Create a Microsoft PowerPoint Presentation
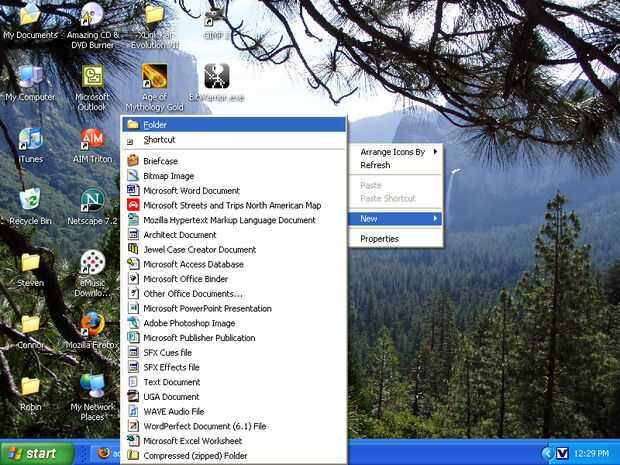Screen dimensions: 620x465 click(234, 308)
